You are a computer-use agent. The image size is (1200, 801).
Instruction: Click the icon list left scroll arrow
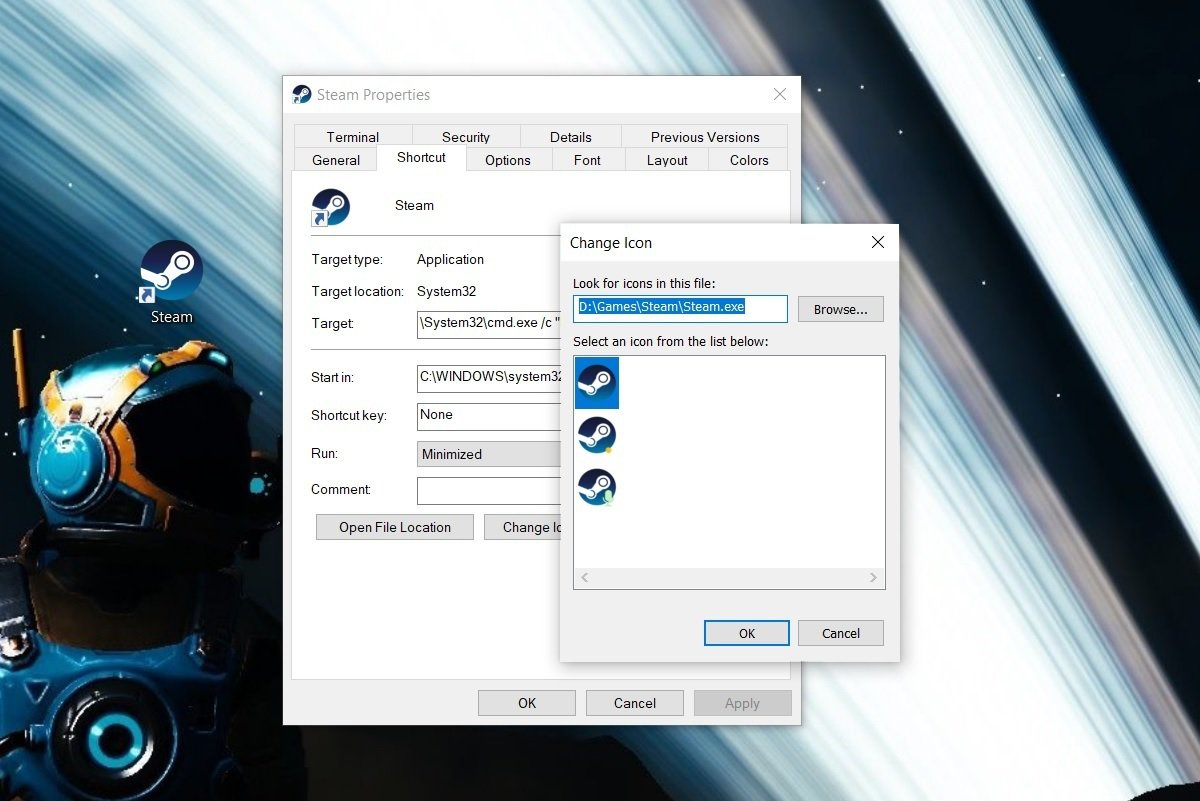585,578
